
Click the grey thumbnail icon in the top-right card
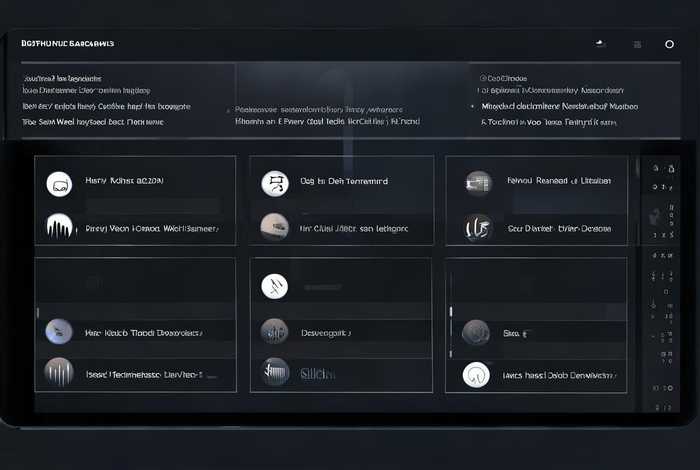tap(478, 182)
